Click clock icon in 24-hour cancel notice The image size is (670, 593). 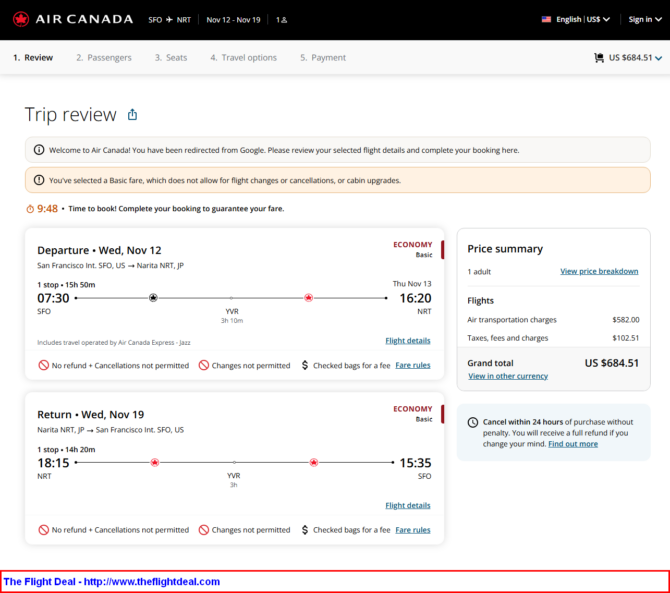(473, 423)
